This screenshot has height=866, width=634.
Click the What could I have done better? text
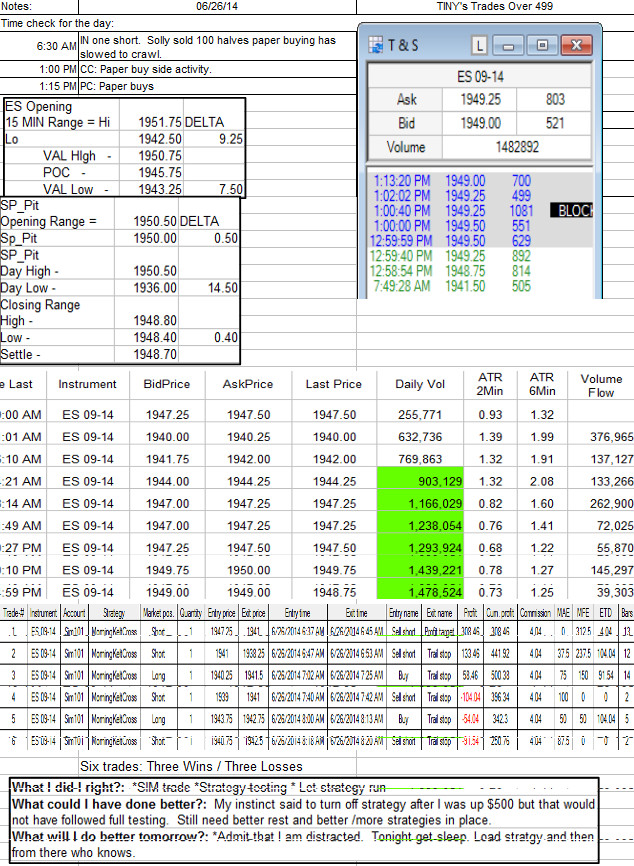[x=109, y=804]
